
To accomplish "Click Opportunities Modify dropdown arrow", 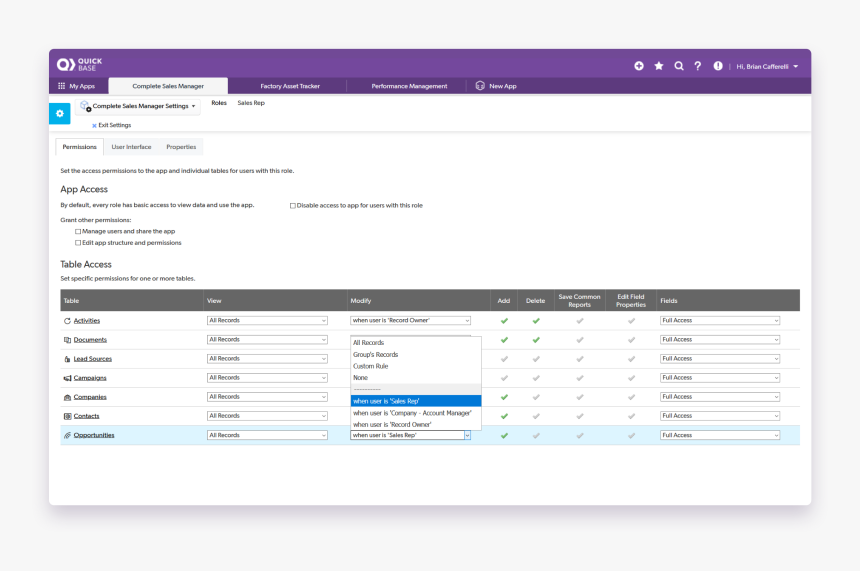I will tap(467, 436).
